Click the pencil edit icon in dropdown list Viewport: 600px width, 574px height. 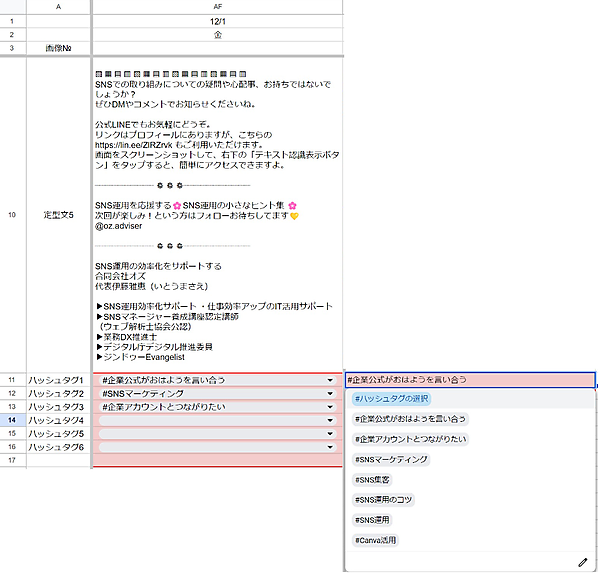tap(583, 563)
